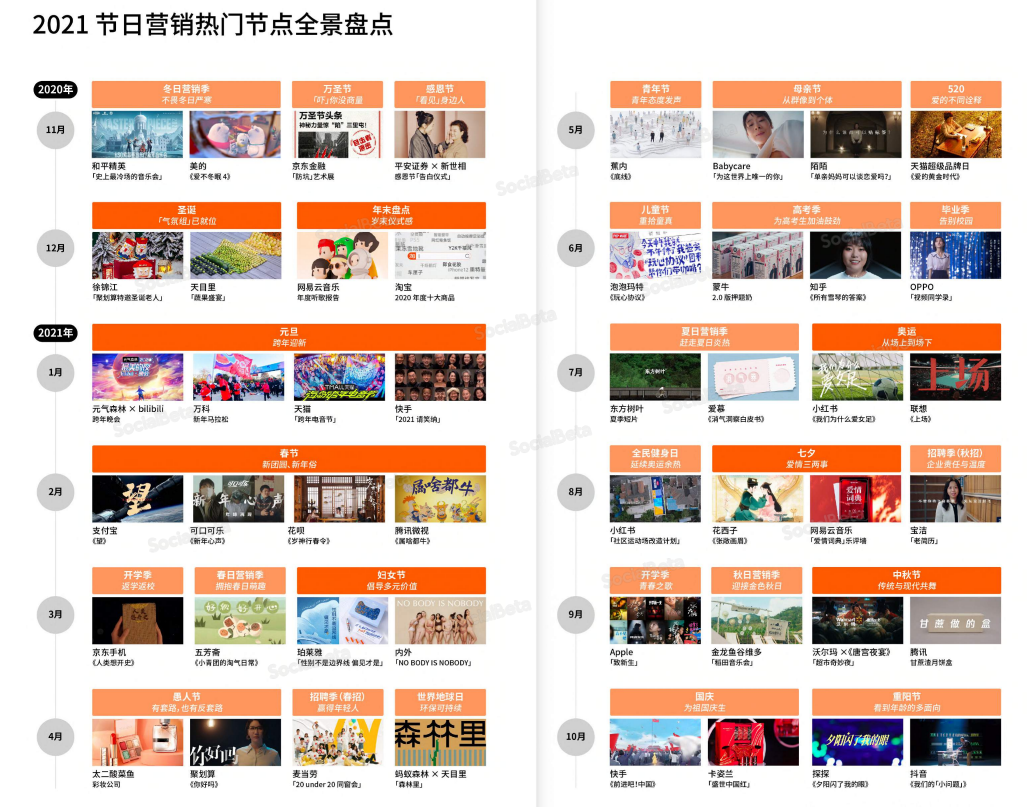Click the 抖音 caption text

[918, 774]
